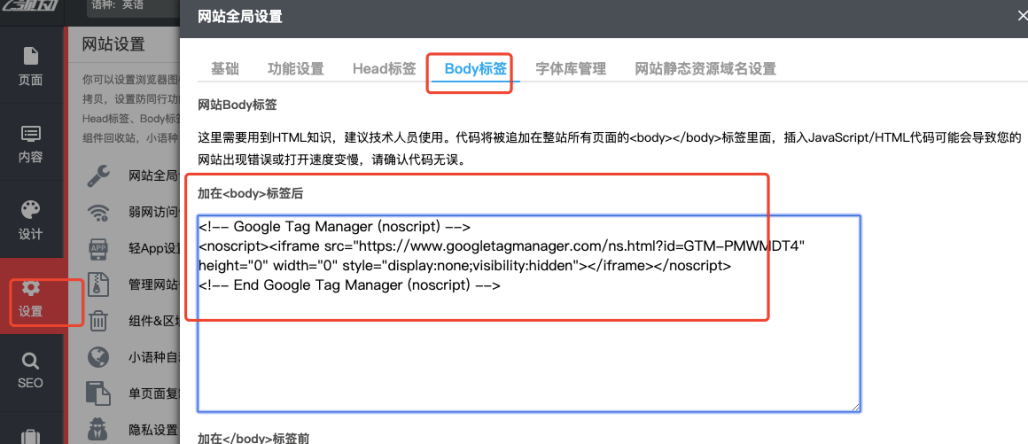The height and width of the screenshot is (444, 1028).
Task: Click the 轻App设置 app icon
Action: click(99, 248)
